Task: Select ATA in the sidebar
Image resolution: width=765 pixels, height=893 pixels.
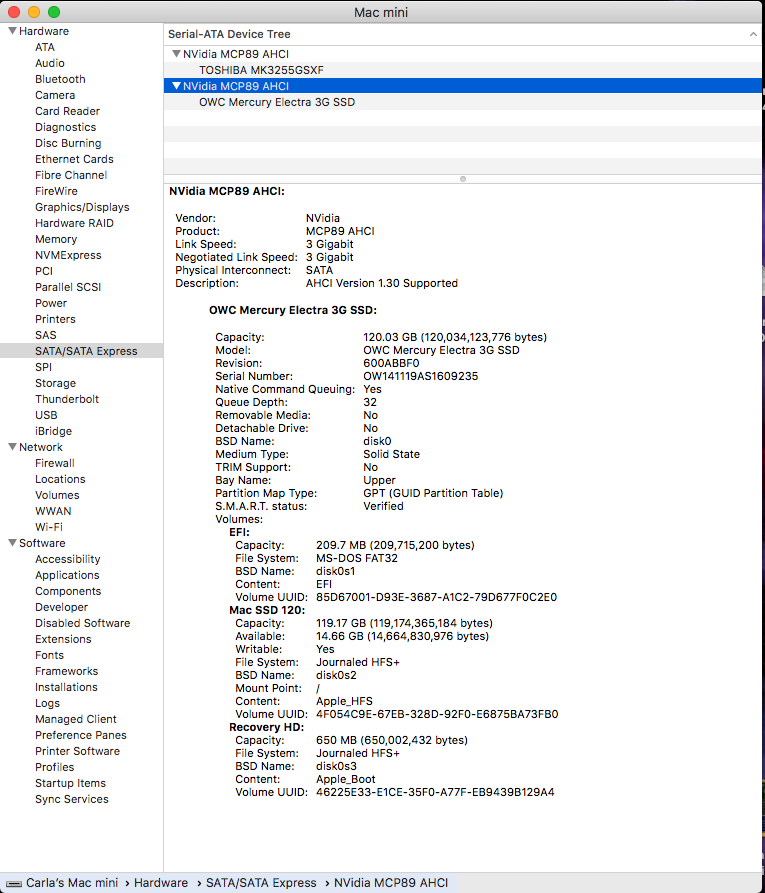Action: (x=45, y=47)
